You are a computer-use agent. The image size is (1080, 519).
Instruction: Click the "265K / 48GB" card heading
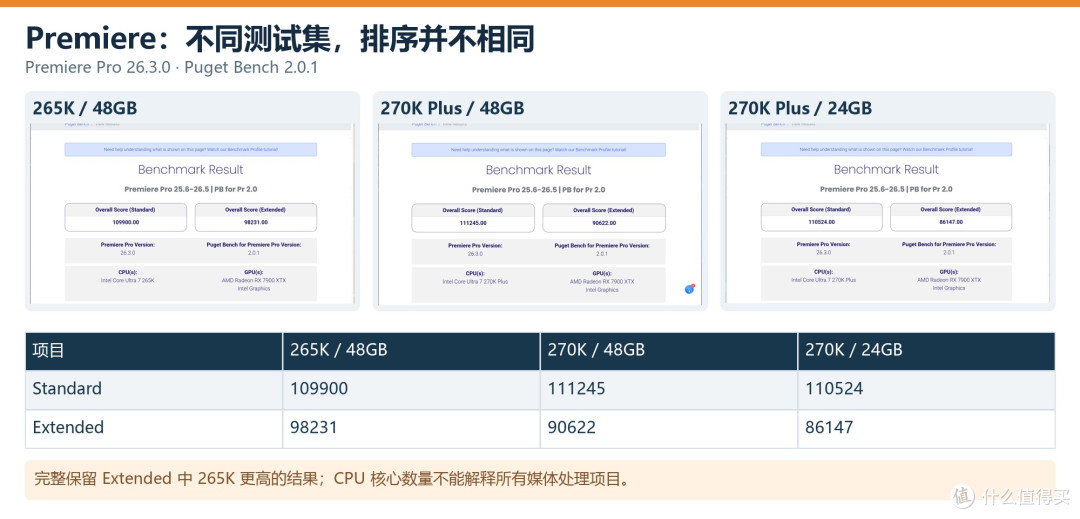click(x=85, y=108)
